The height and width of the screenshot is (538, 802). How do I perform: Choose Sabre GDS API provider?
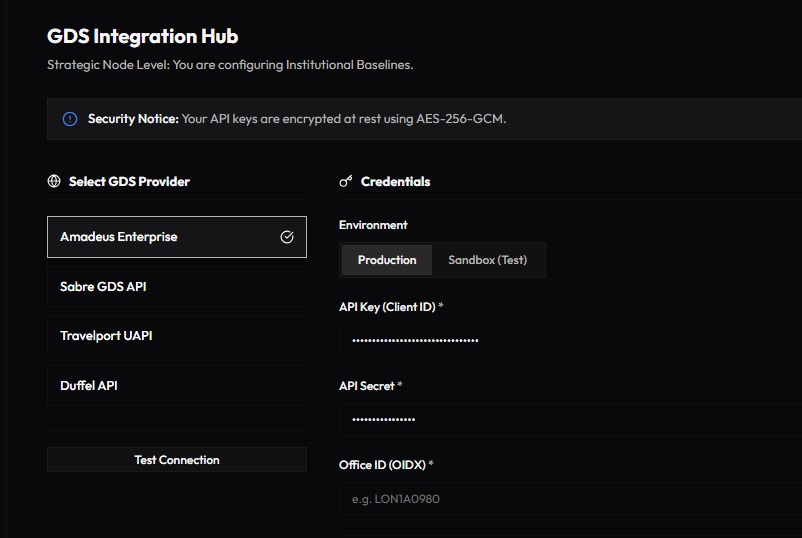click(x=177, y=286)
